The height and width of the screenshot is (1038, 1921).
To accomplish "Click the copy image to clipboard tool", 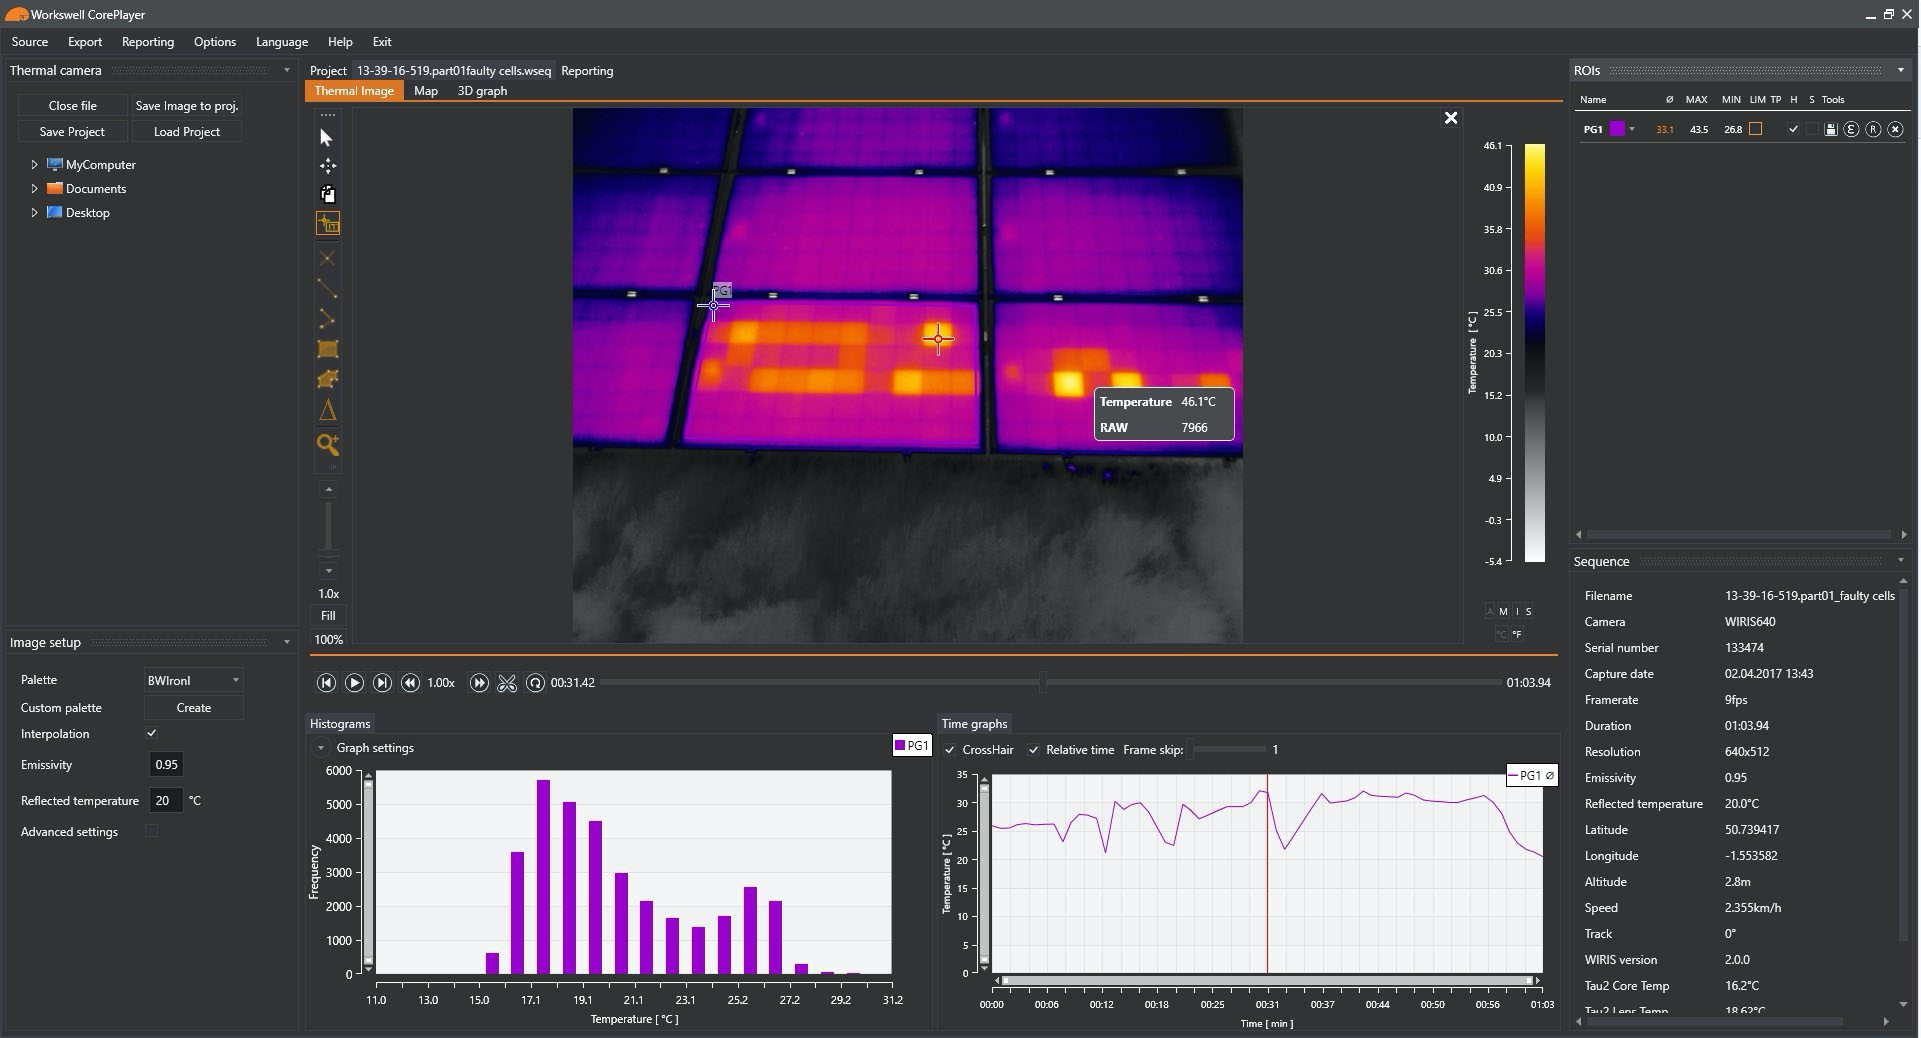I will point(327,194).
